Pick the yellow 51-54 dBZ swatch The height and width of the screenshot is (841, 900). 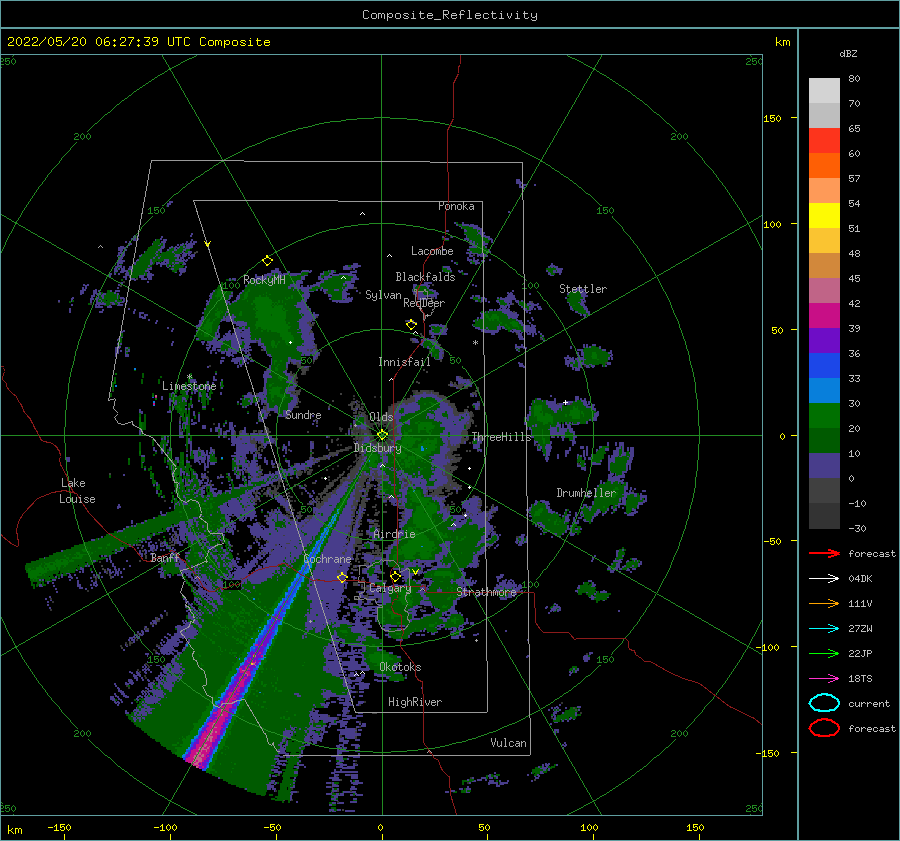point(824,216)
